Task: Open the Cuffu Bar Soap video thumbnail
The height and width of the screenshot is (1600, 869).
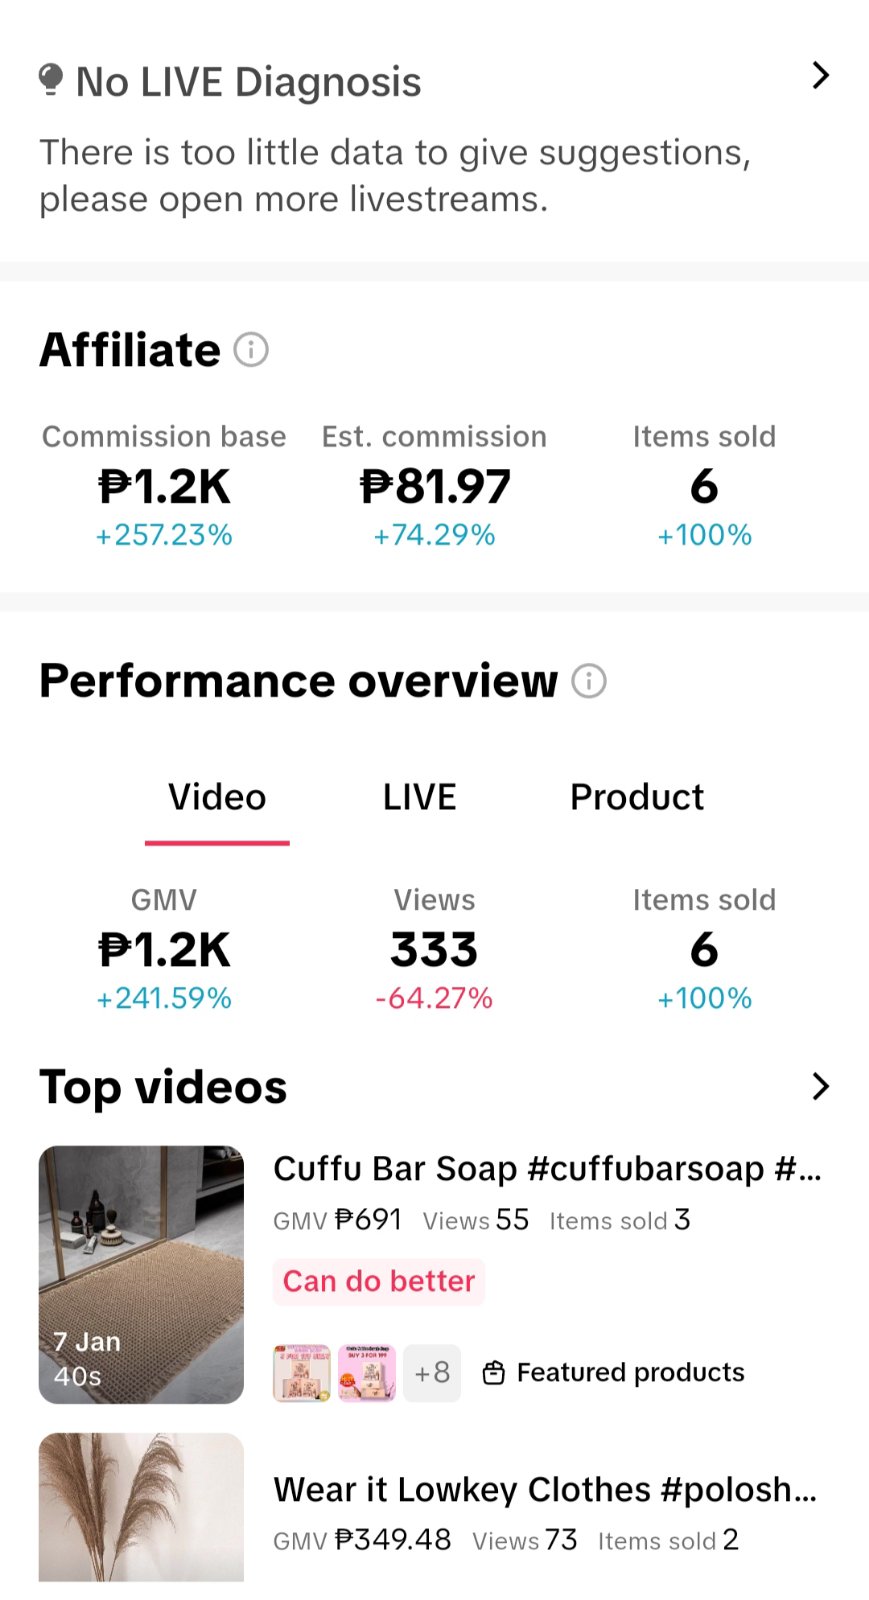Action: coord(141,1274)
